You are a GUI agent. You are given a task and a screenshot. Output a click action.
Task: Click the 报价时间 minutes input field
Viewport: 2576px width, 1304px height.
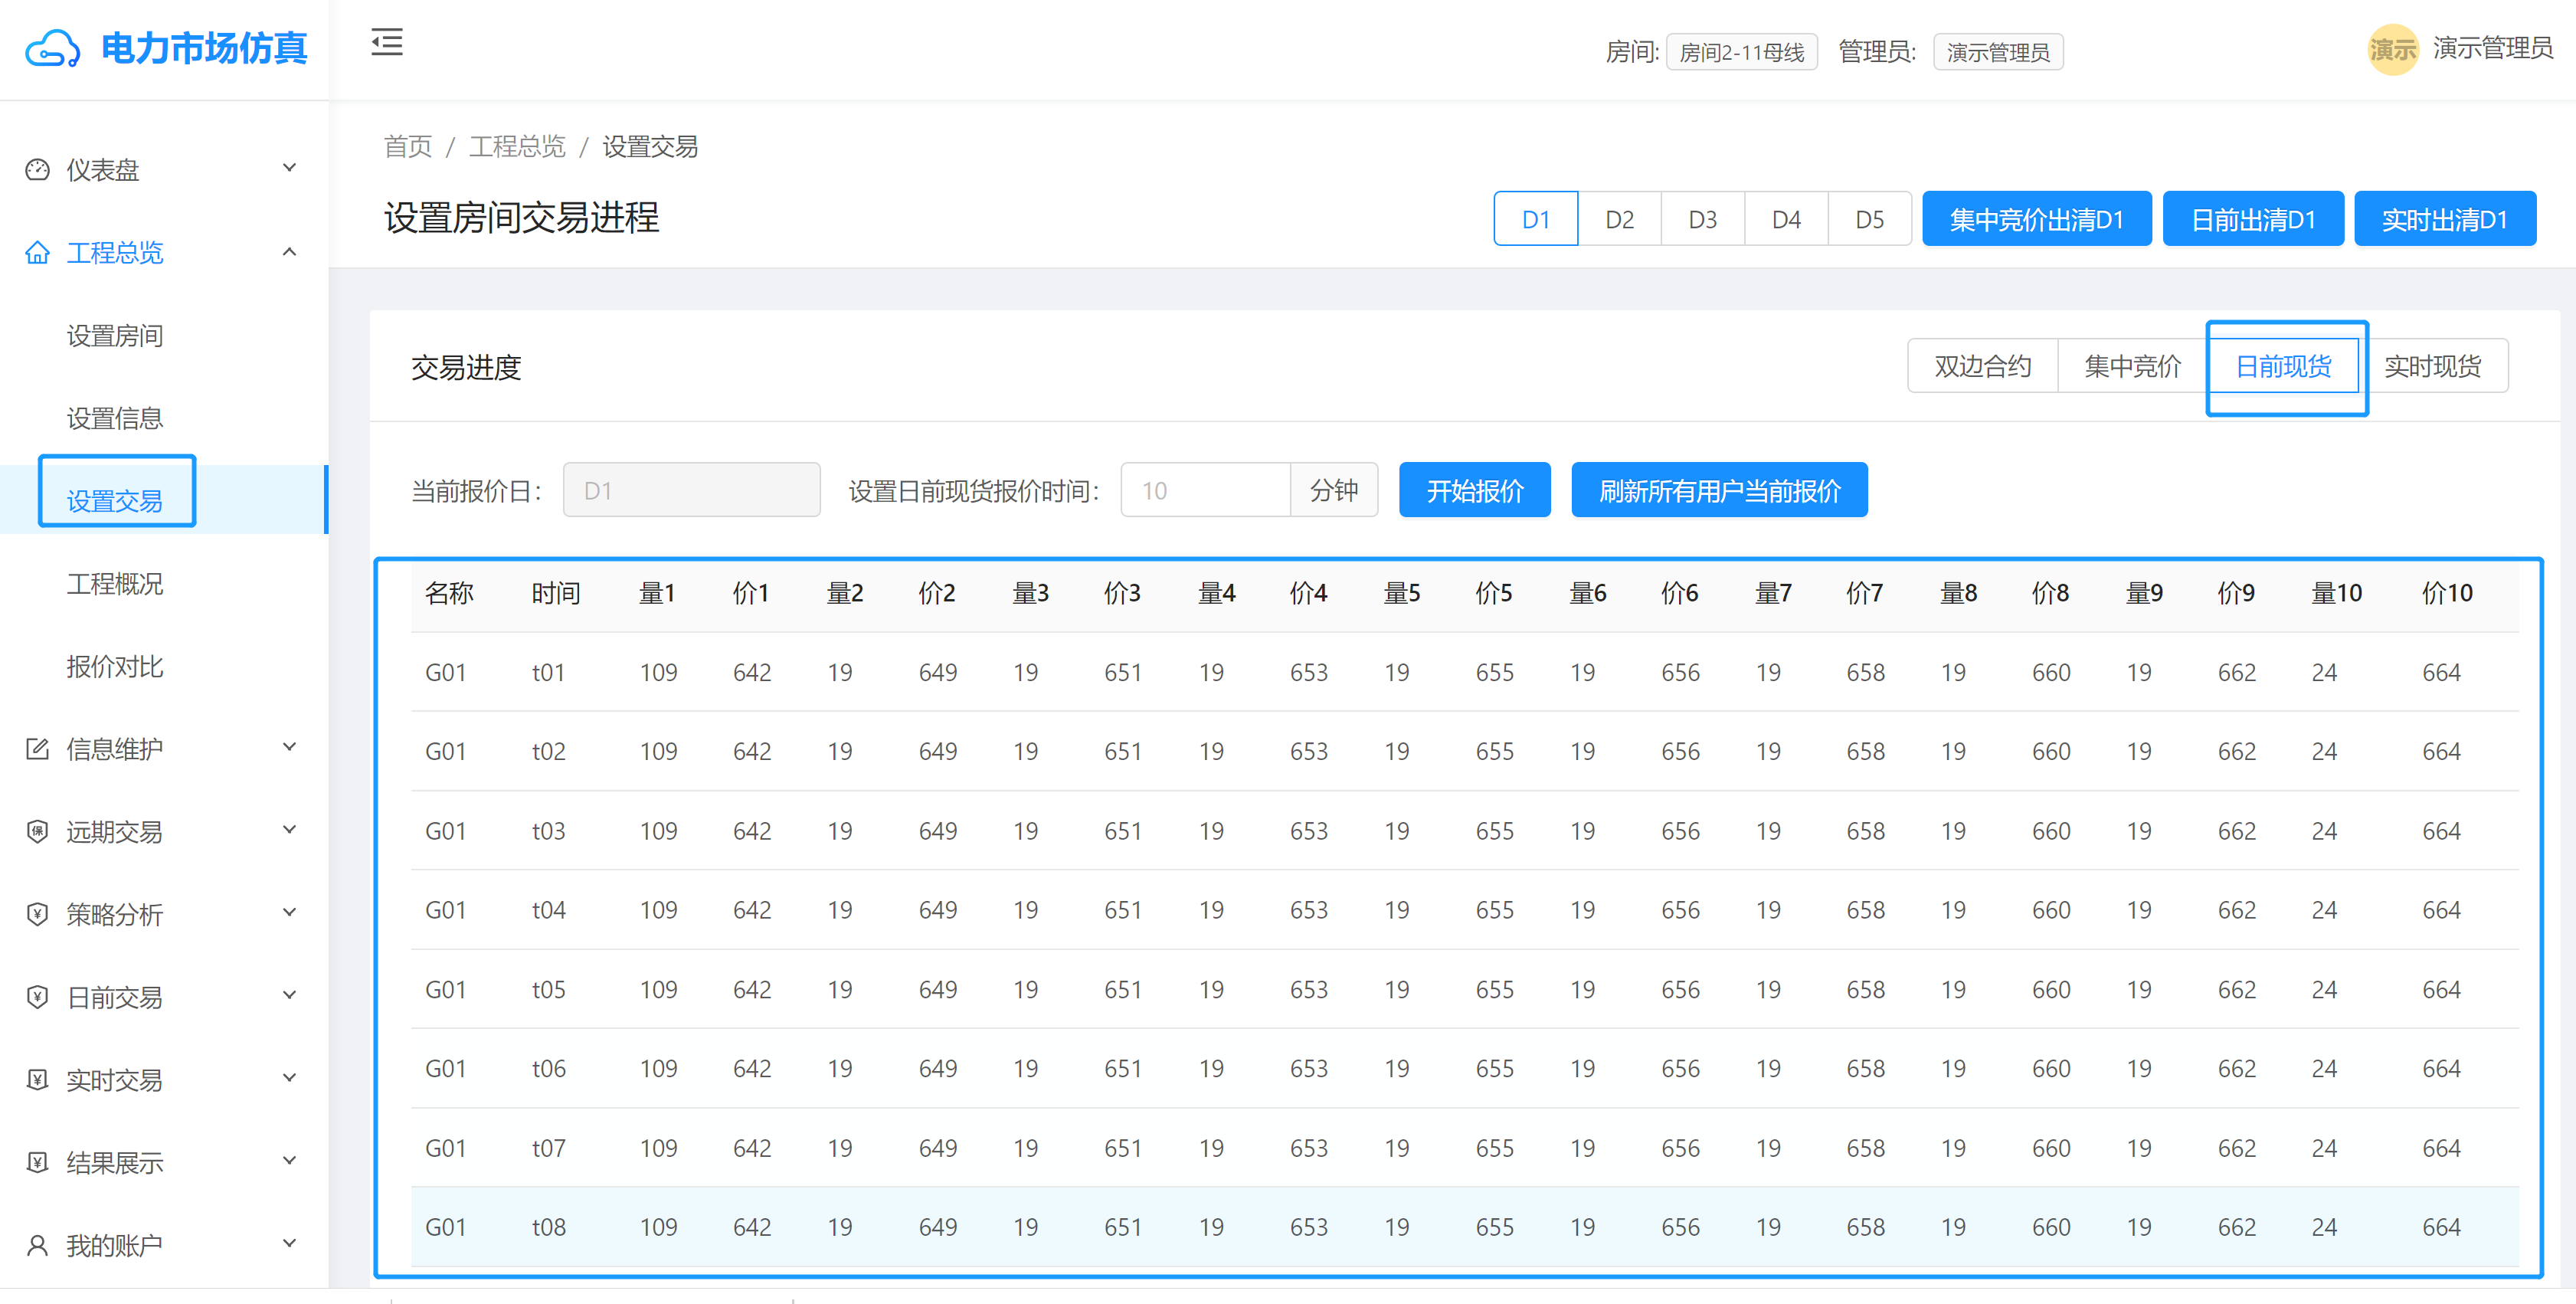(x=1206, y=490)
